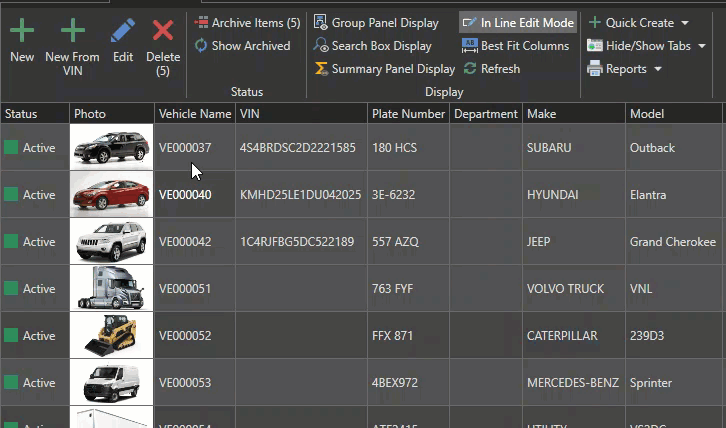Toggle In Line Edit Mode

(x=517, y=22)
